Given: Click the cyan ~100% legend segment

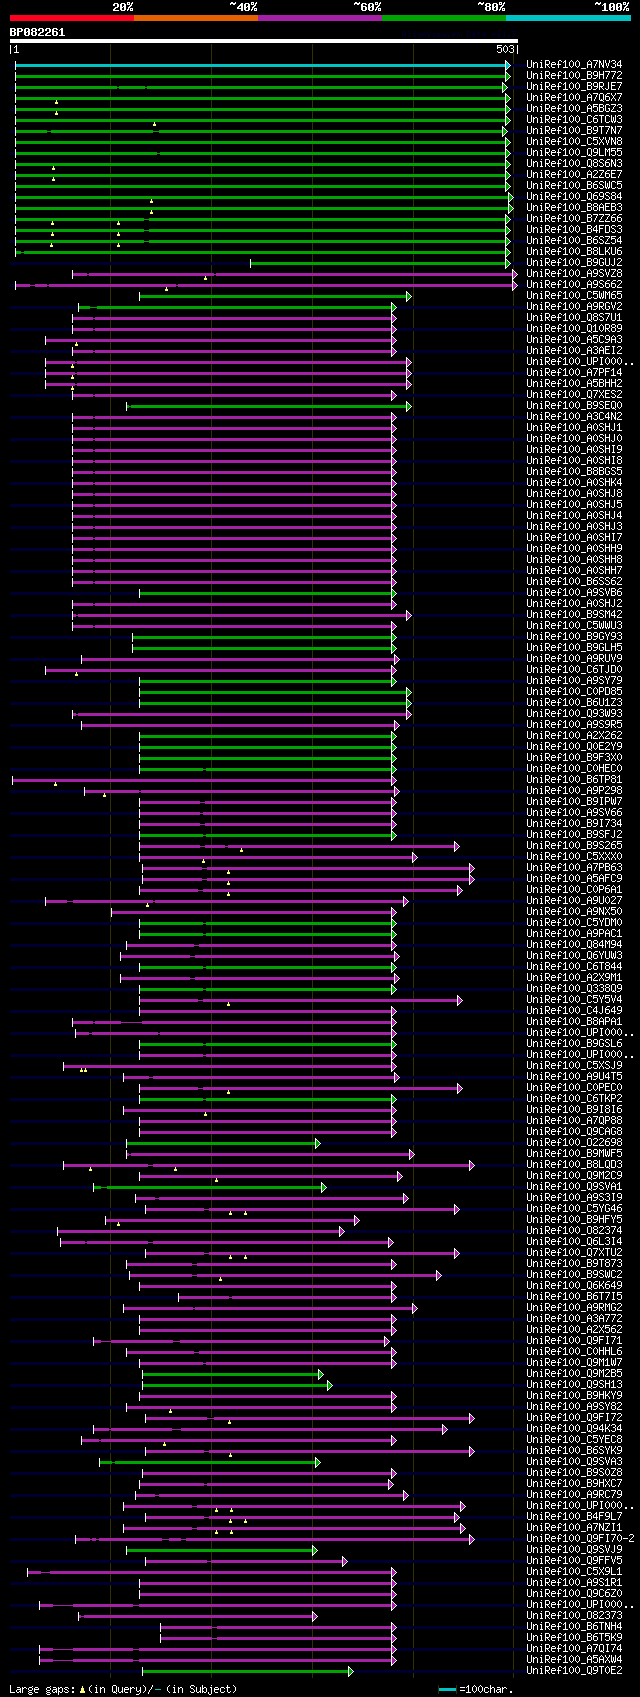Looking at the screenshot, I should 568,18.
